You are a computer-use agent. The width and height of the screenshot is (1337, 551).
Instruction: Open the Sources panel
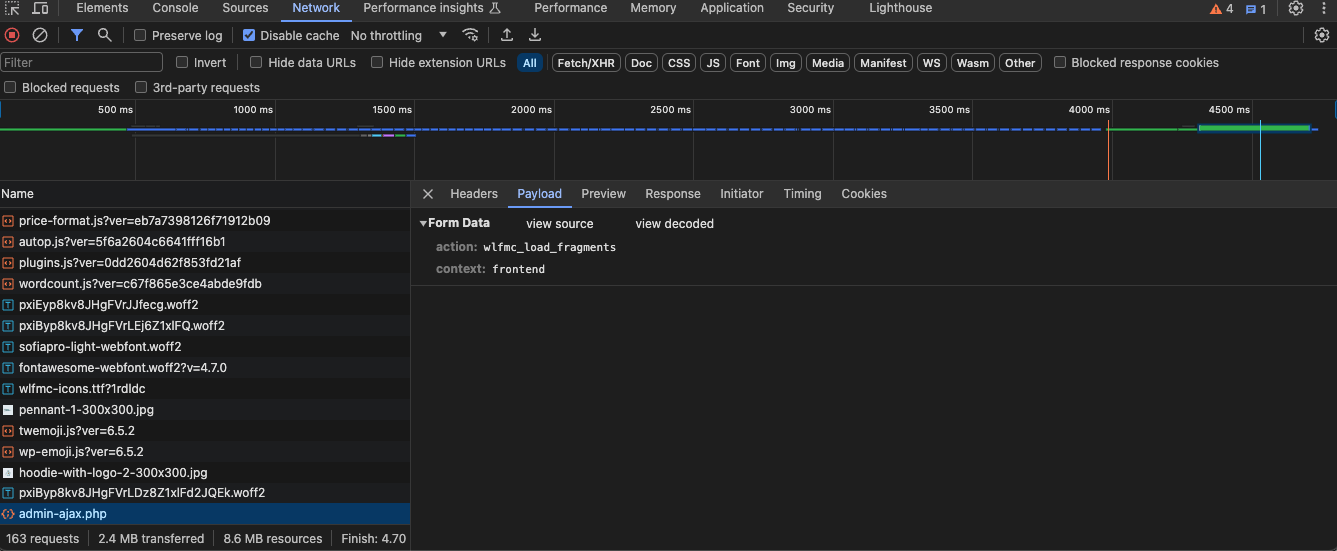[x=245, y=8]
